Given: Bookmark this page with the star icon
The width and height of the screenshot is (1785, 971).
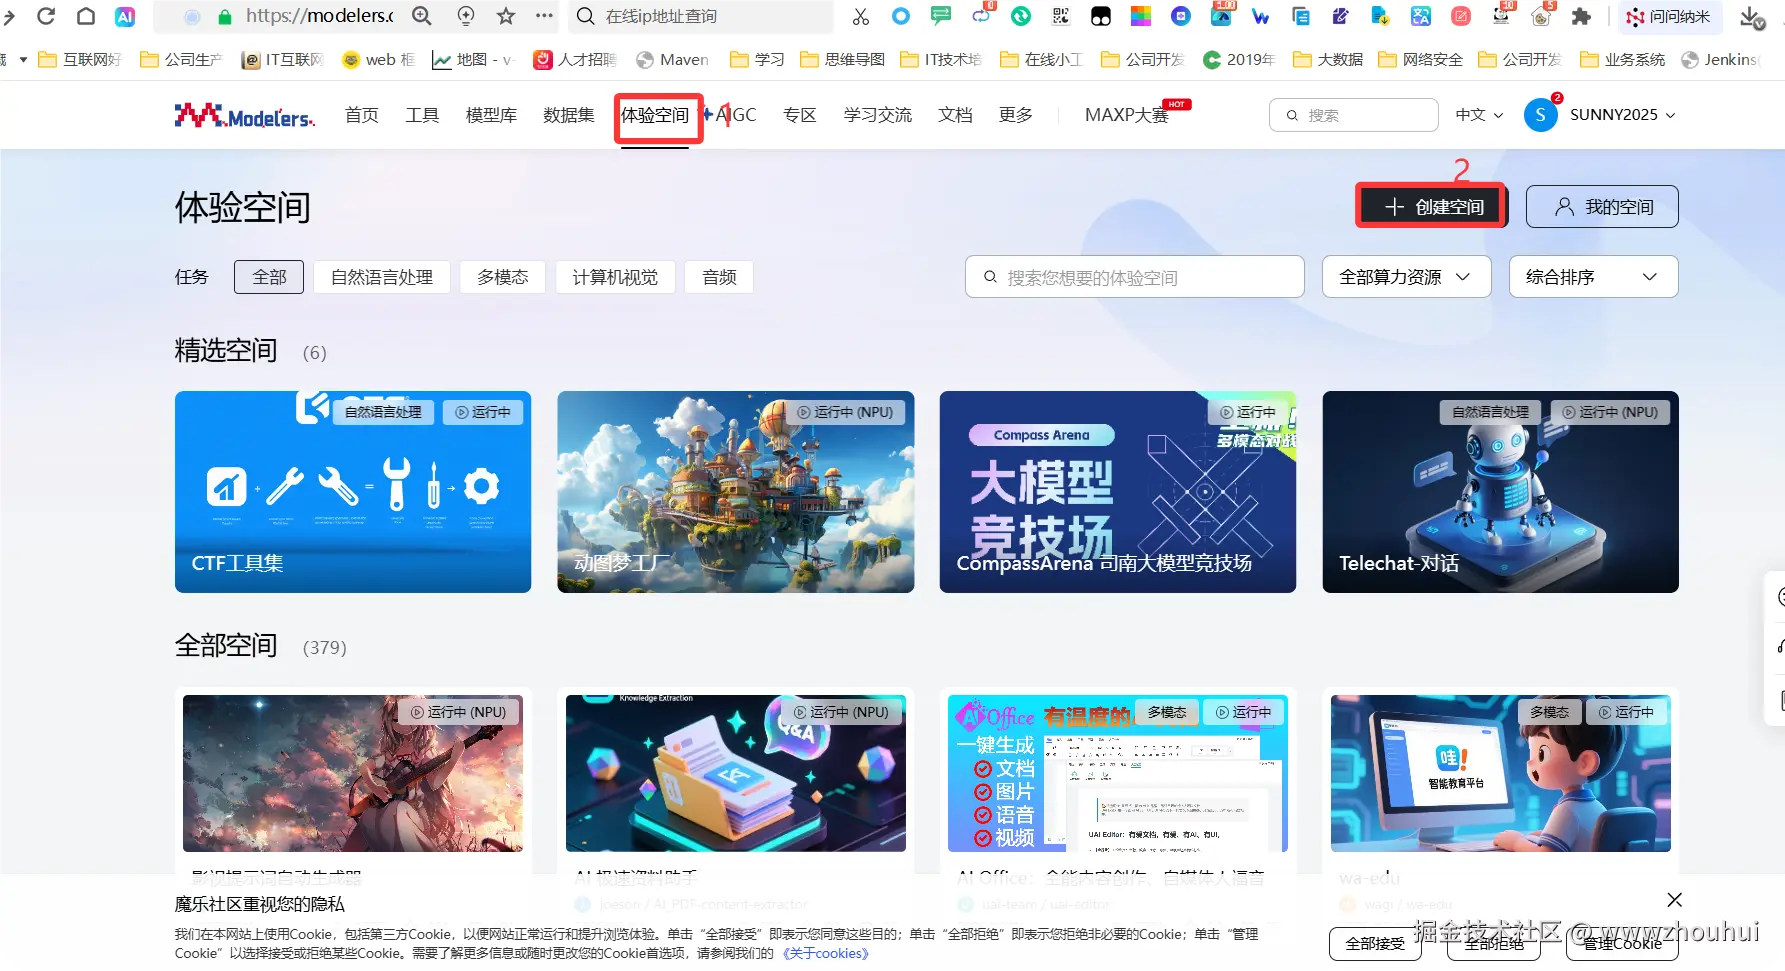Looking at the screenshot, I should 506,16.
